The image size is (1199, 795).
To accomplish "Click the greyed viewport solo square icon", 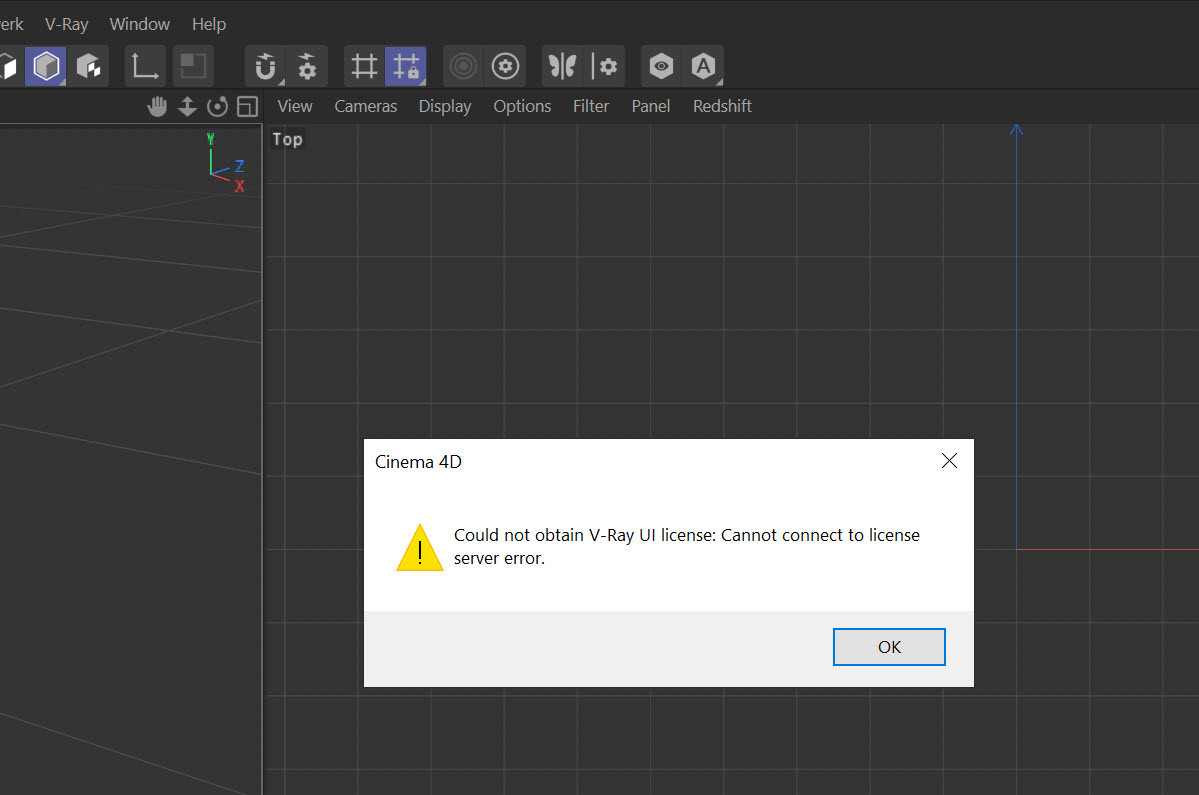I will [x=193, y=67].
